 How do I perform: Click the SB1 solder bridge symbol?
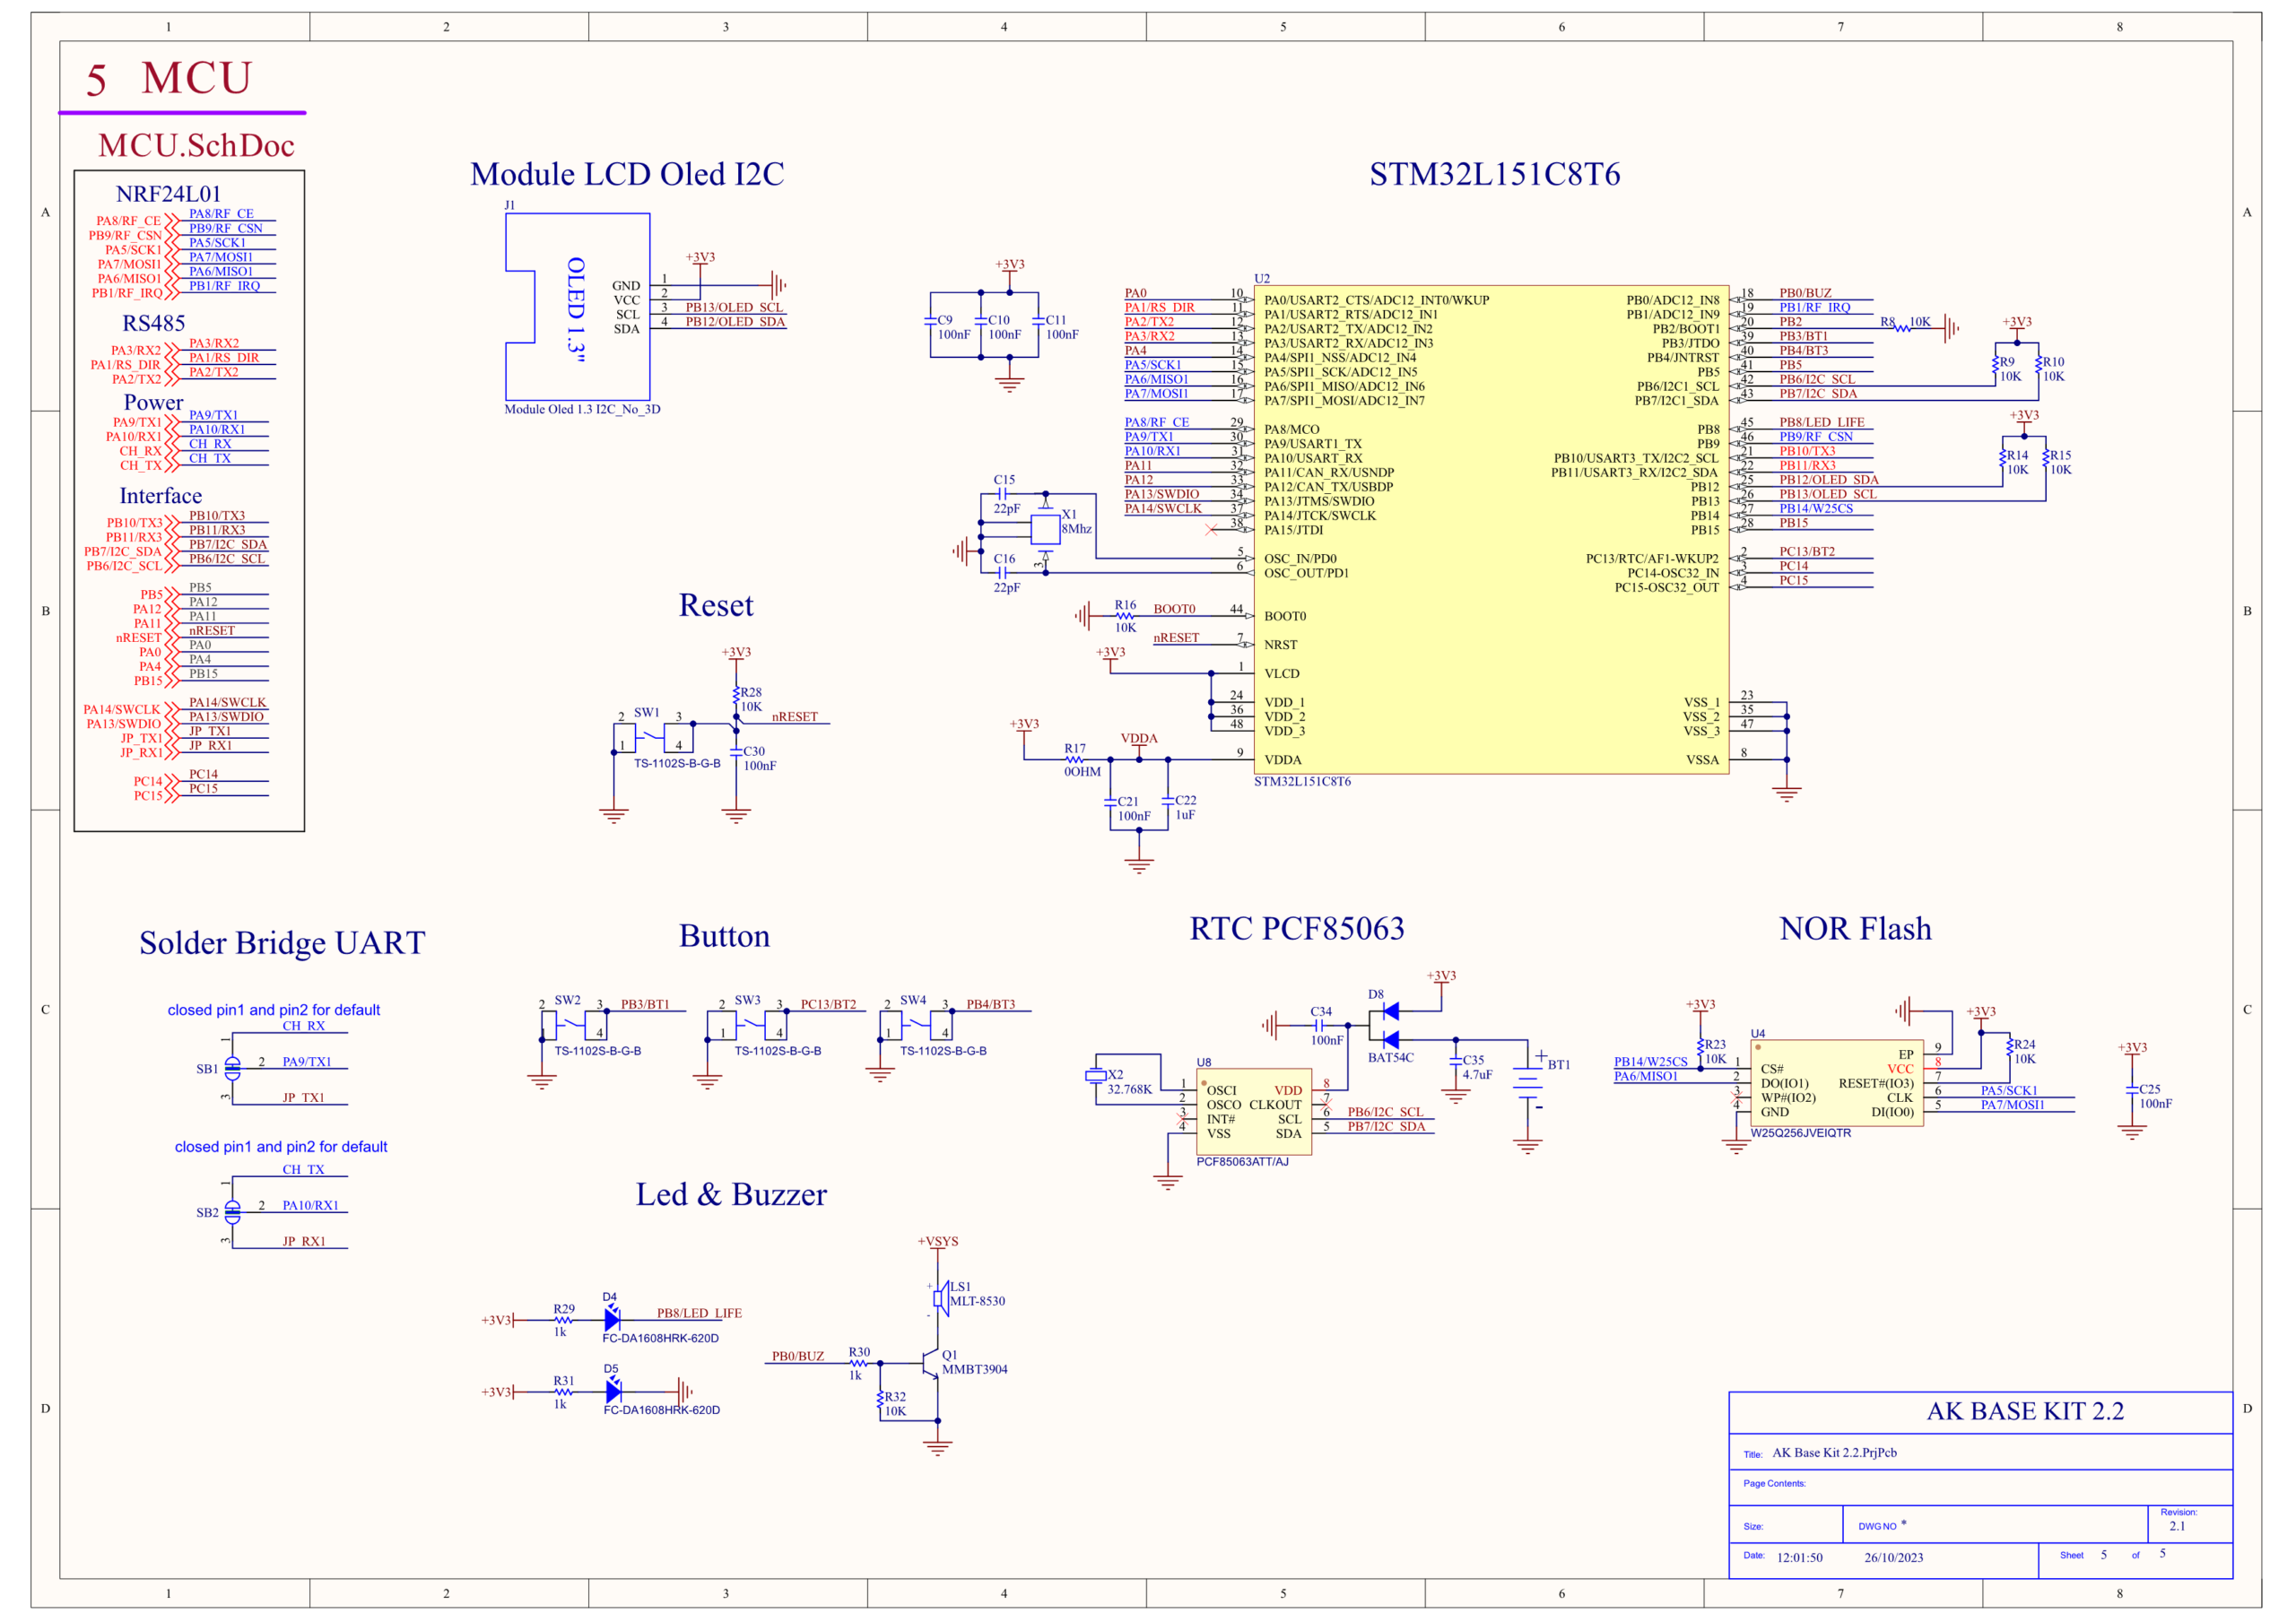click(232, 1068)
